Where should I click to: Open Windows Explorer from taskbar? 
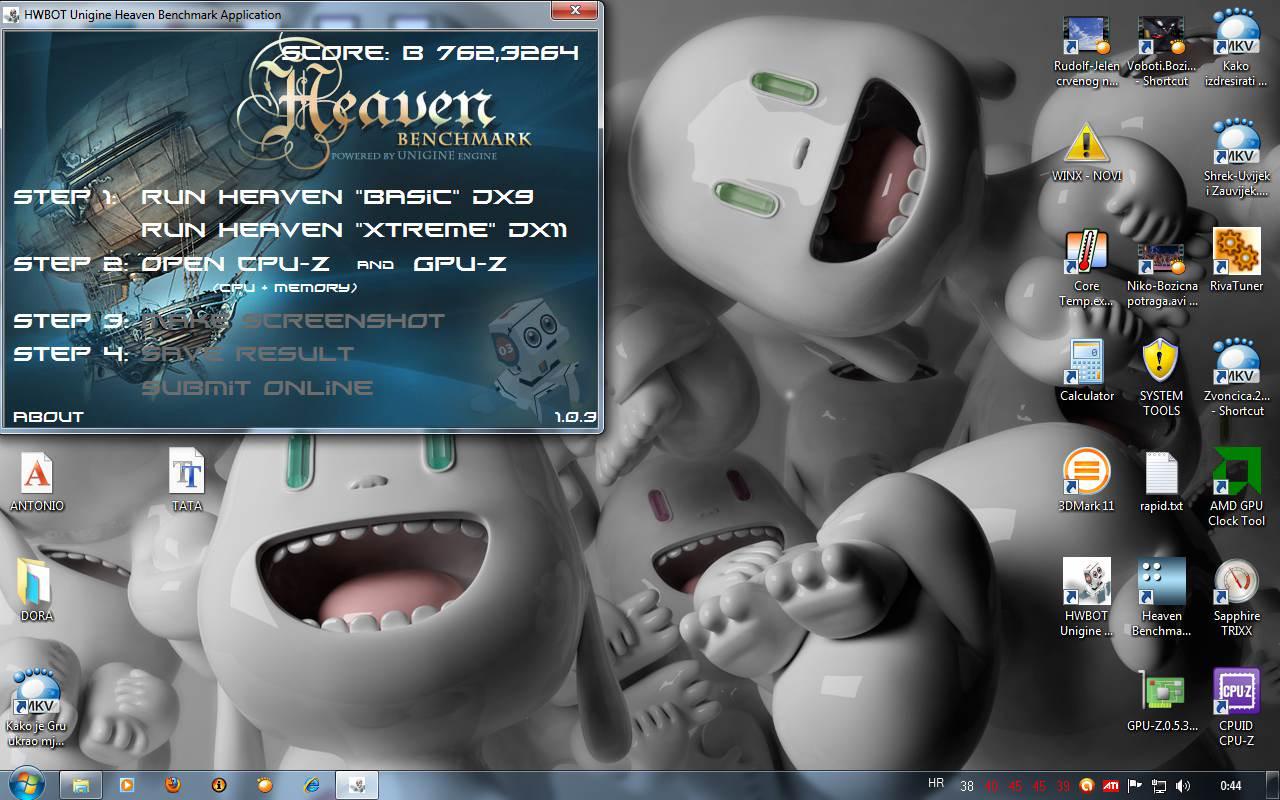pos(81,785)
